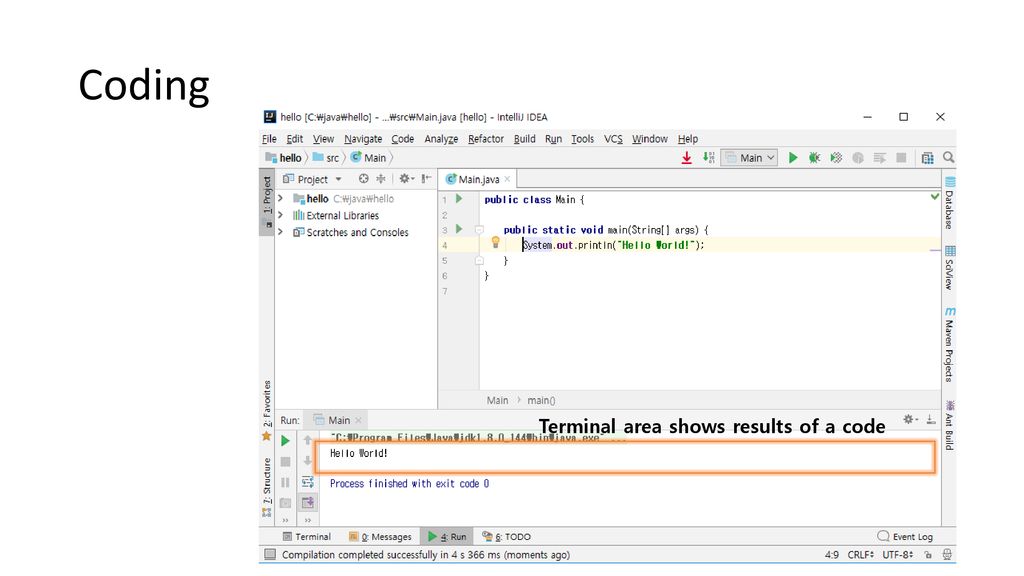1024x576 pixels.
Task: Expand Scratches and Consoles tree node
Action: coord(281,232)
